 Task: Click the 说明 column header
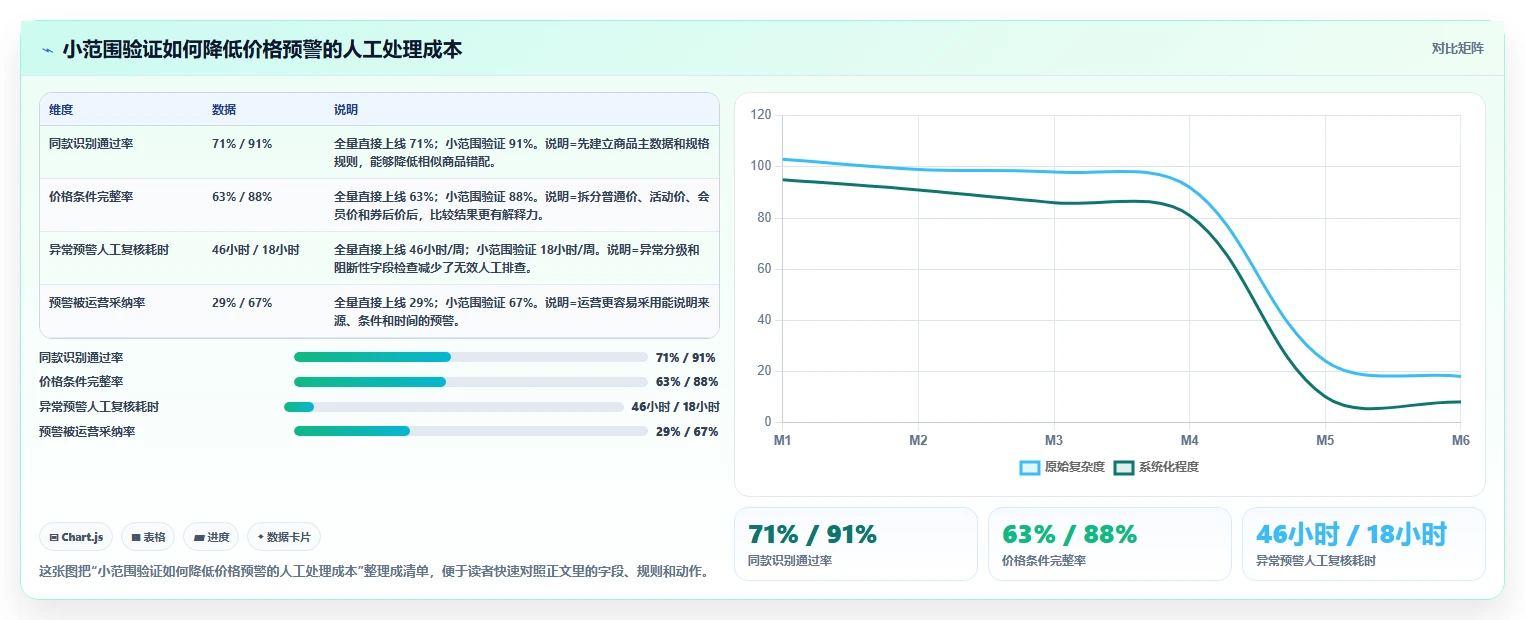(346, 110)
